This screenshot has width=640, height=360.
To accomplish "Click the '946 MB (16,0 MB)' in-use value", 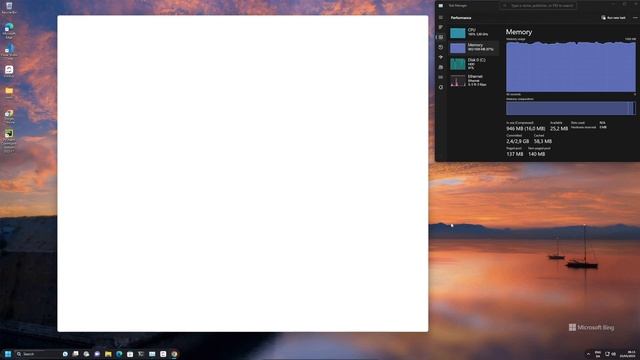I will (525, 129).
